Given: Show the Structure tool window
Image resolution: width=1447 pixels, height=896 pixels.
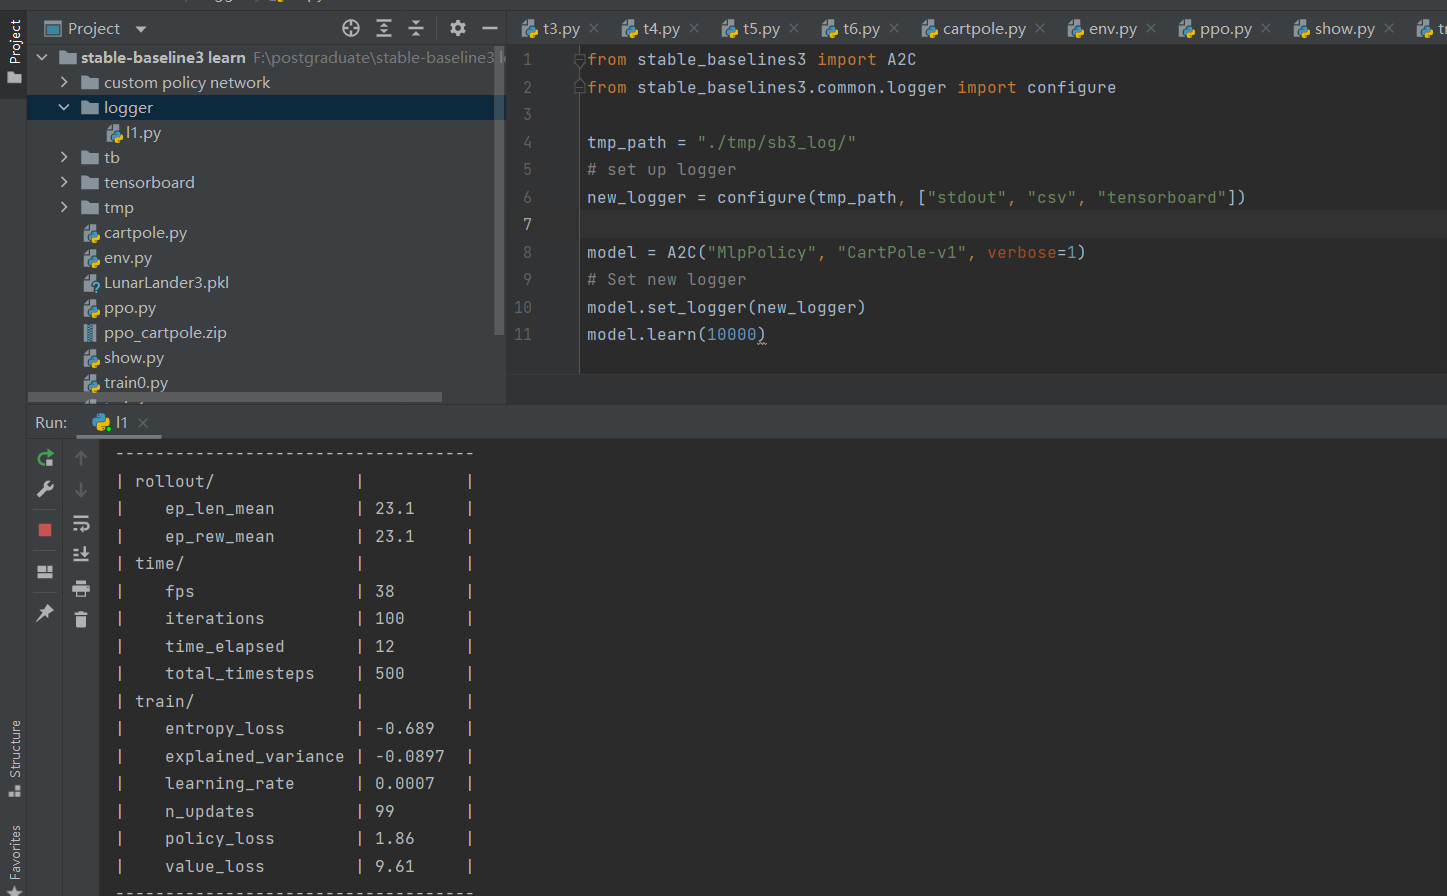Looking at the screenshot, I should tap(14, 762).
